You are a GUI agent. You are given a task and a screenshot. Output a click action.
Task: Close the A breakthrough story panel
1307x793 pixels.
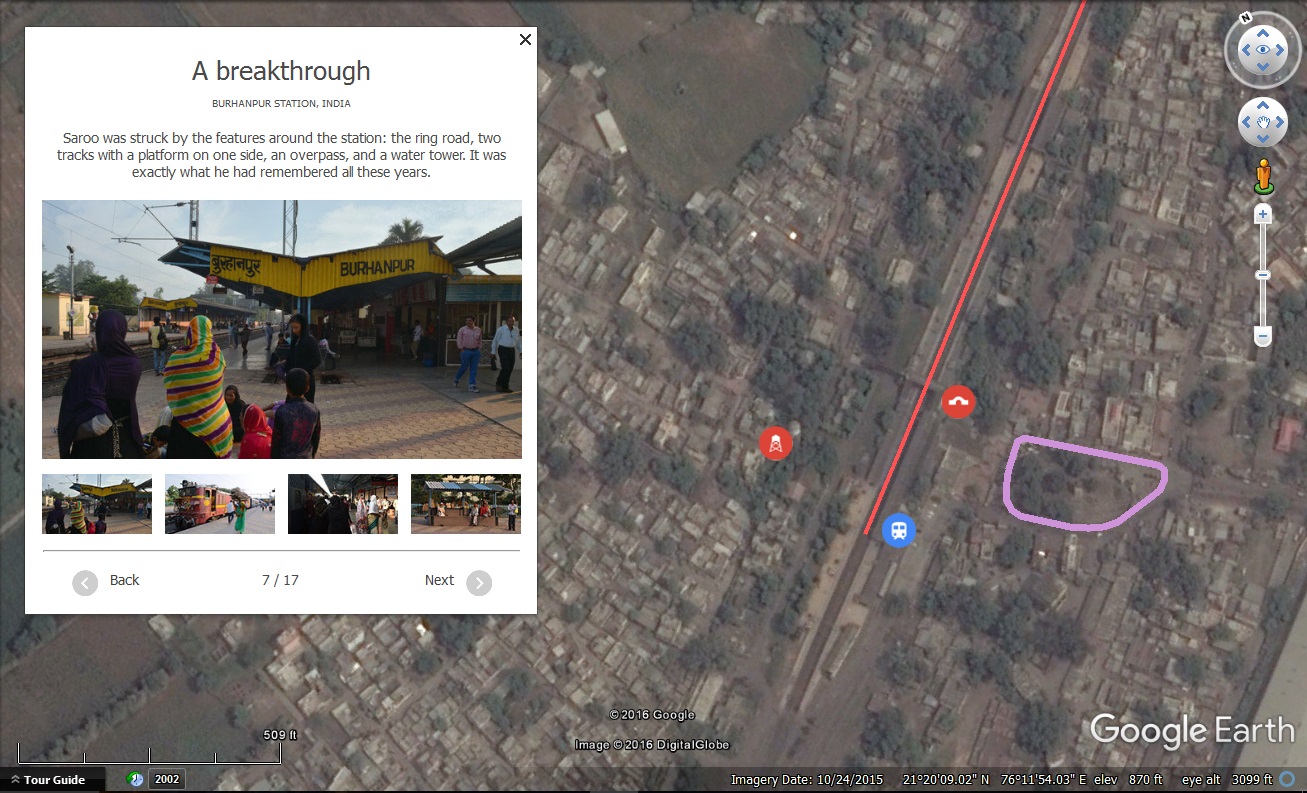(x=525, y=40)
